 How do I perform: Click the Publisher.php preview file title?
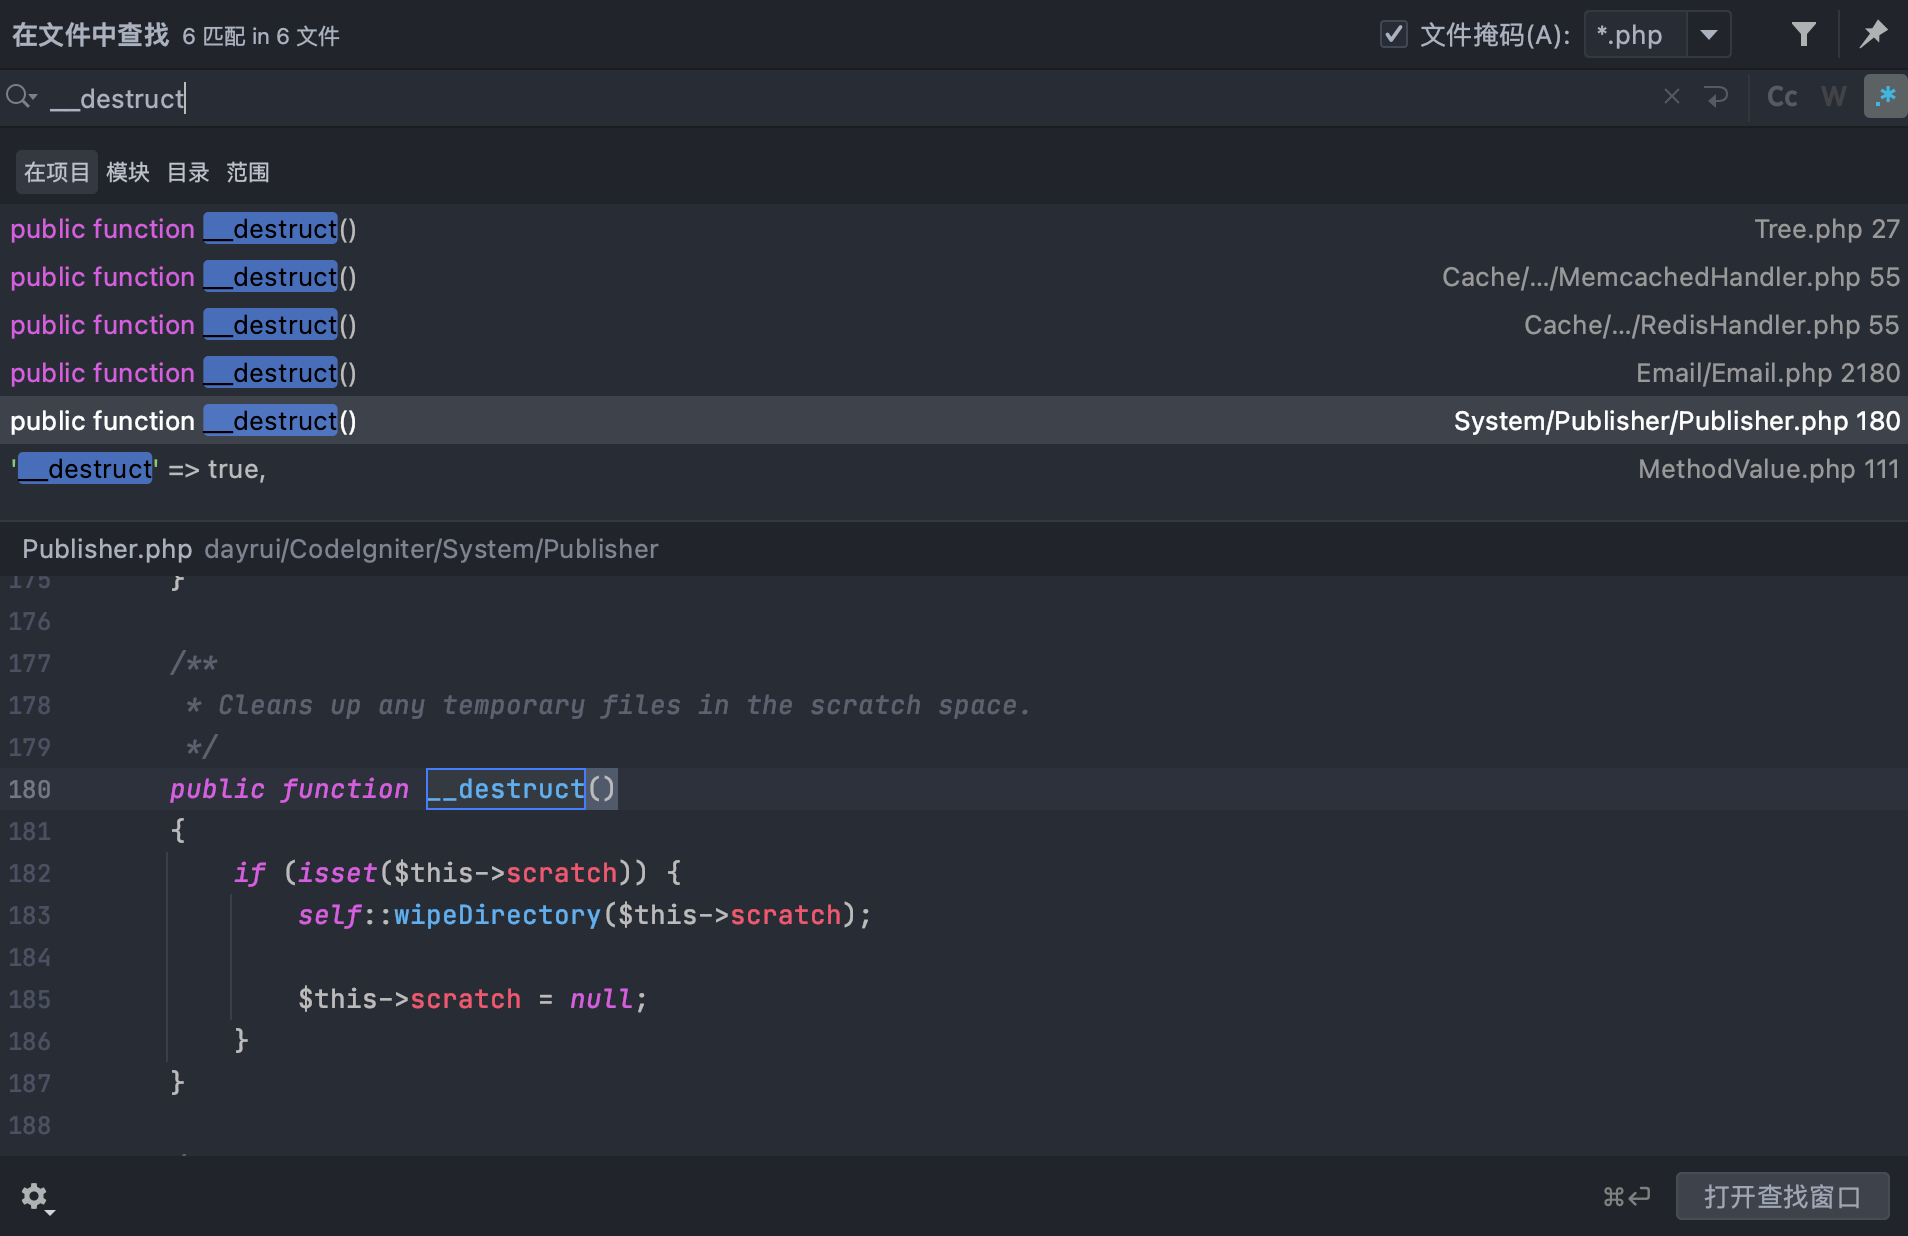(107, 549)
